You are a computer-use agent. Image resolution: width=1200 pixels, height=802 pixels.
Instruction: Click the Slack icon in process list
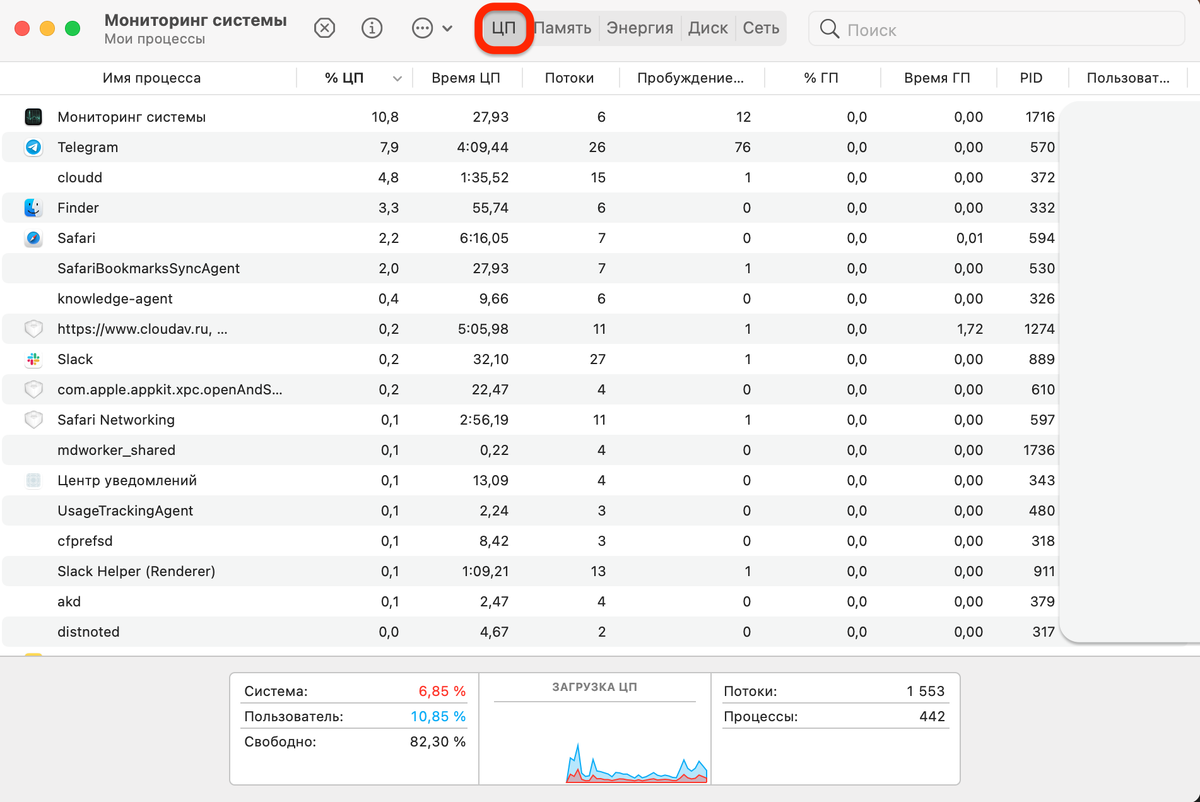coord(33,359)
